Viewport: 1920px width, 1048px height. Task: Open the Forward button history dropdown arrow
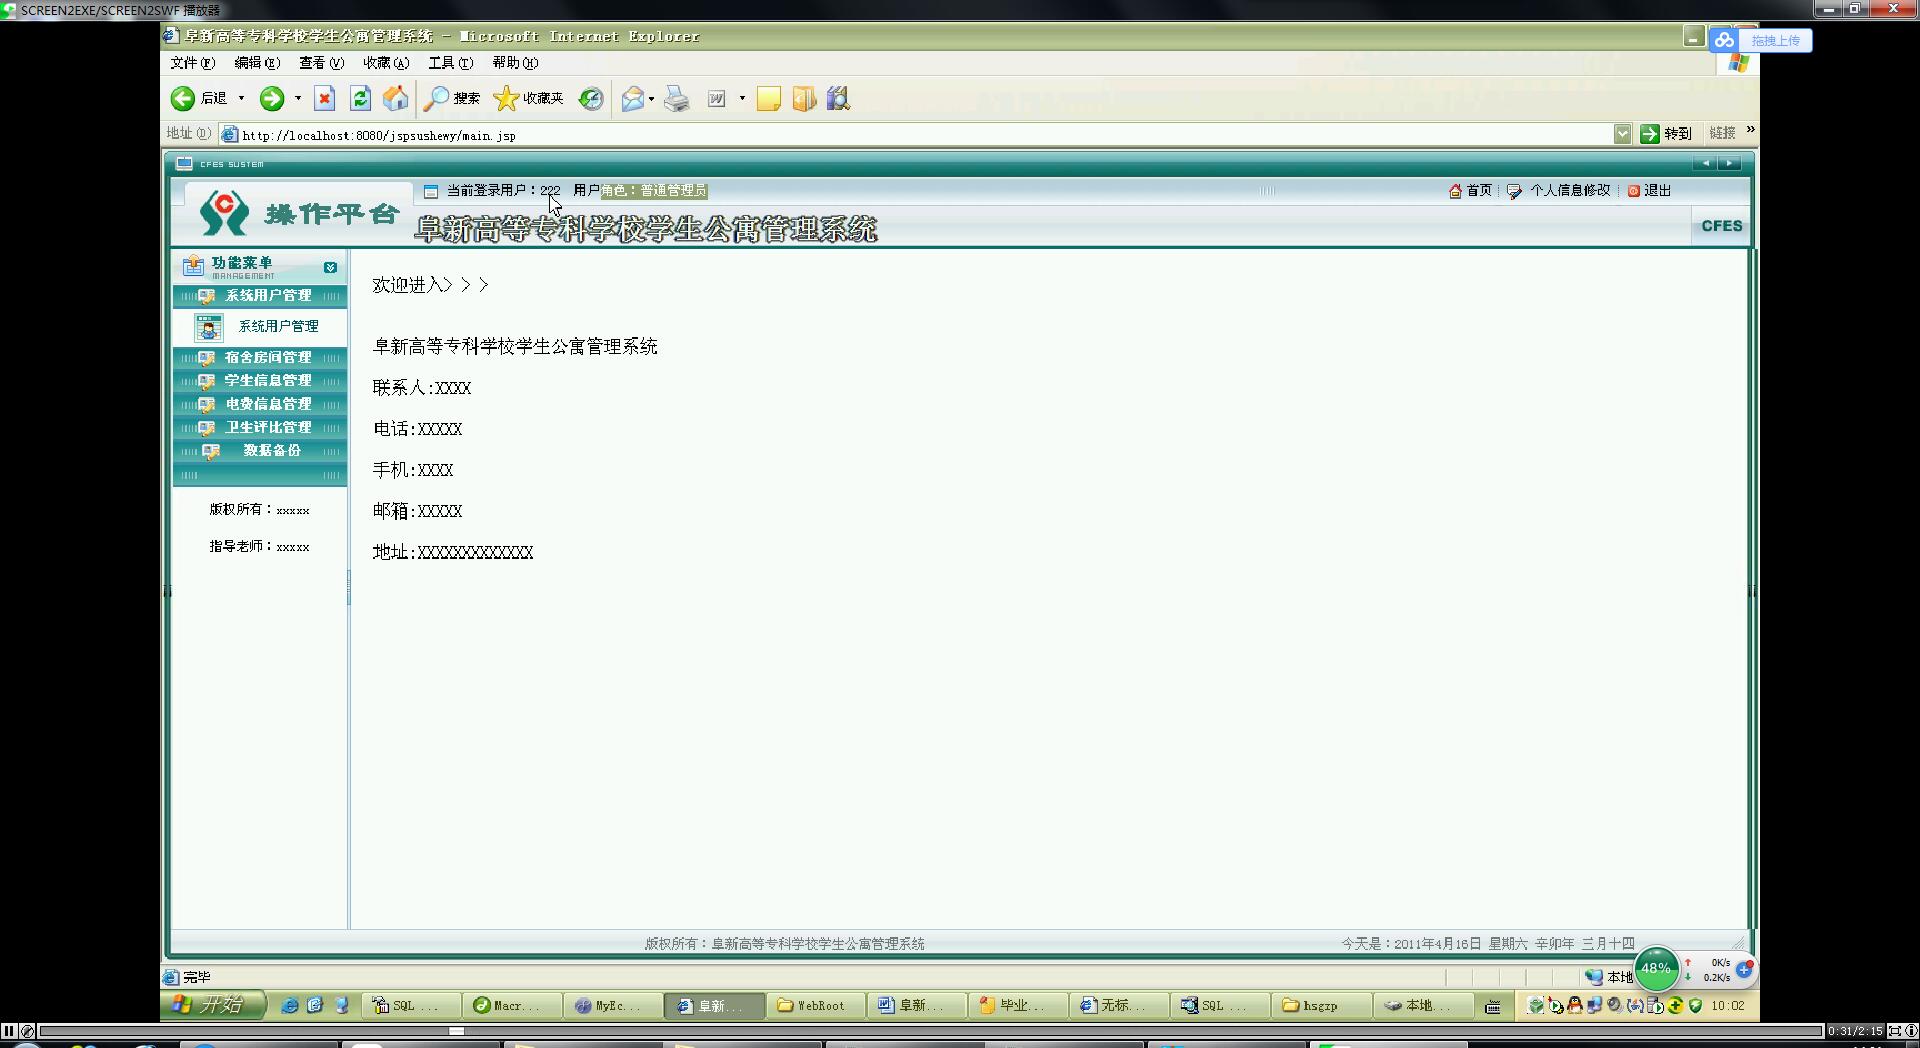pos(298,98)
